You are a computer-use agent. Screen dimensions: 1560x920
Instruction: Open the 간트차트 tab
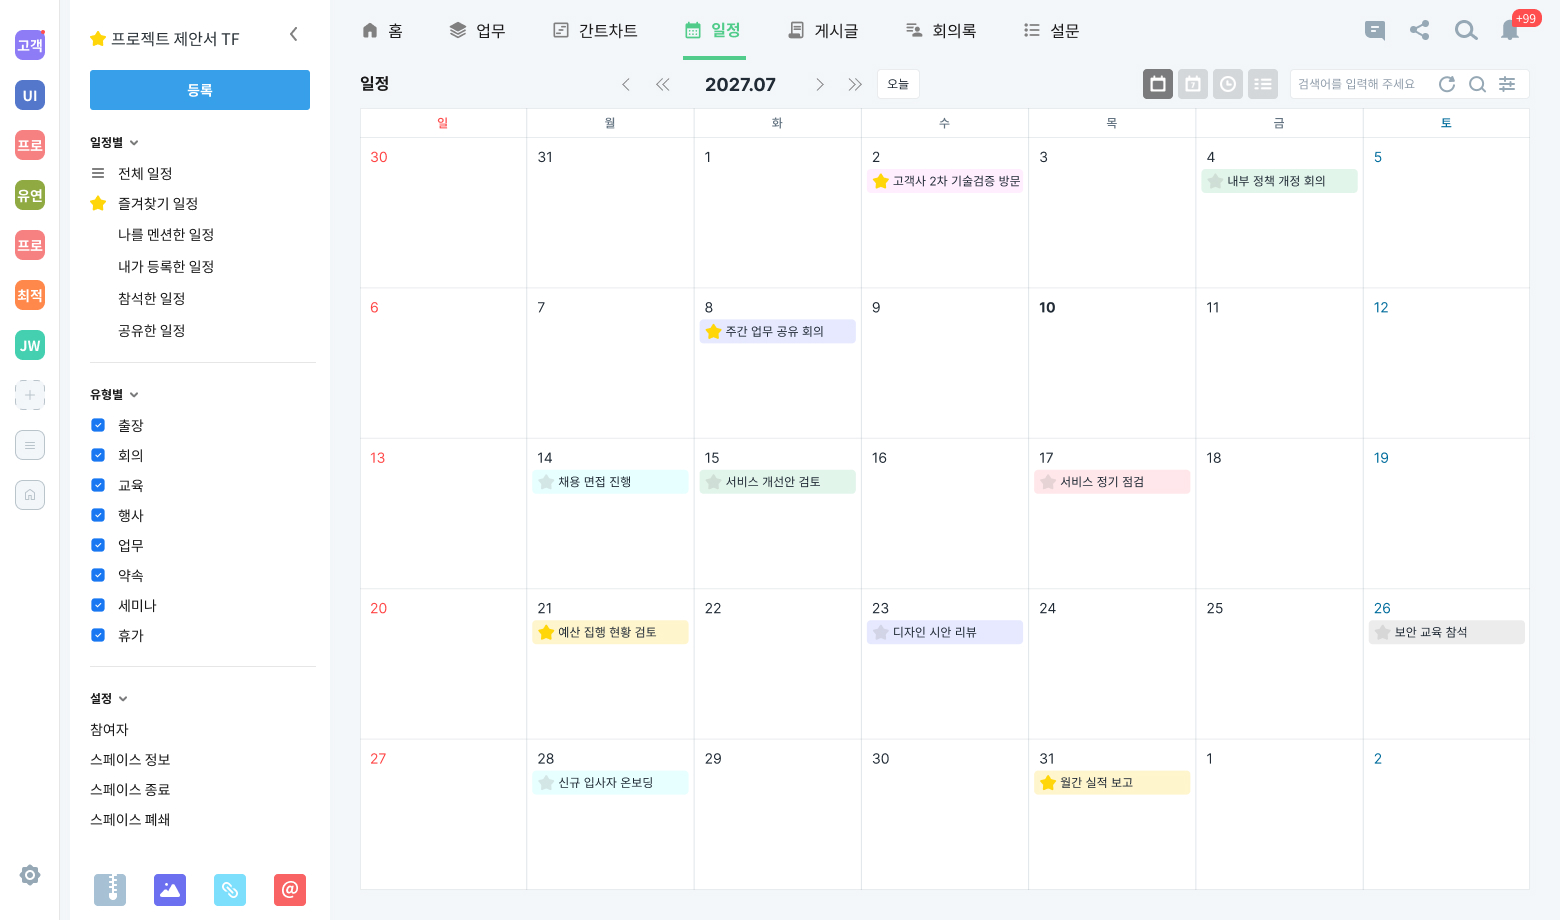pos(595,31)
